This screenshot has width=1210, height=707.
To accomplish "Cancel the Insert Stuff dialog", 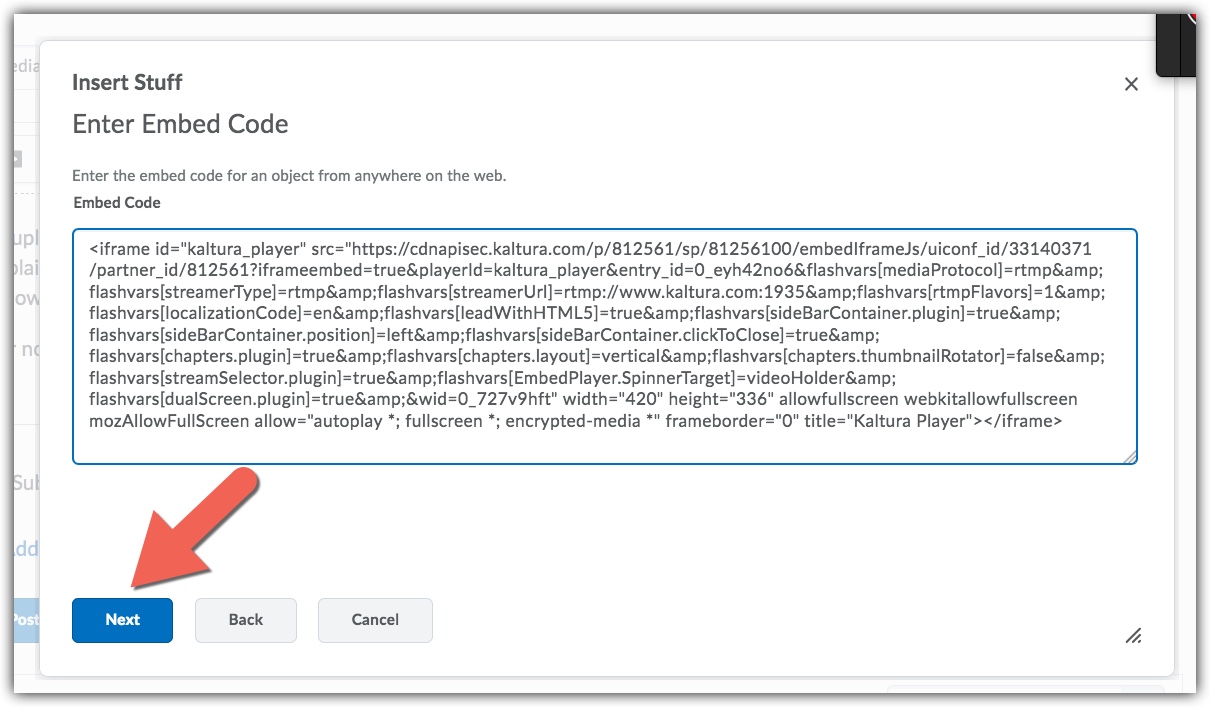I will [375, 620].
